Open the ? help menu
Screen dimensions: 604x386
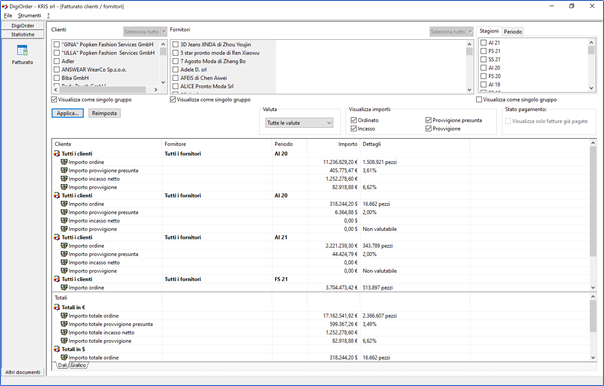click(x=48, y=15)
